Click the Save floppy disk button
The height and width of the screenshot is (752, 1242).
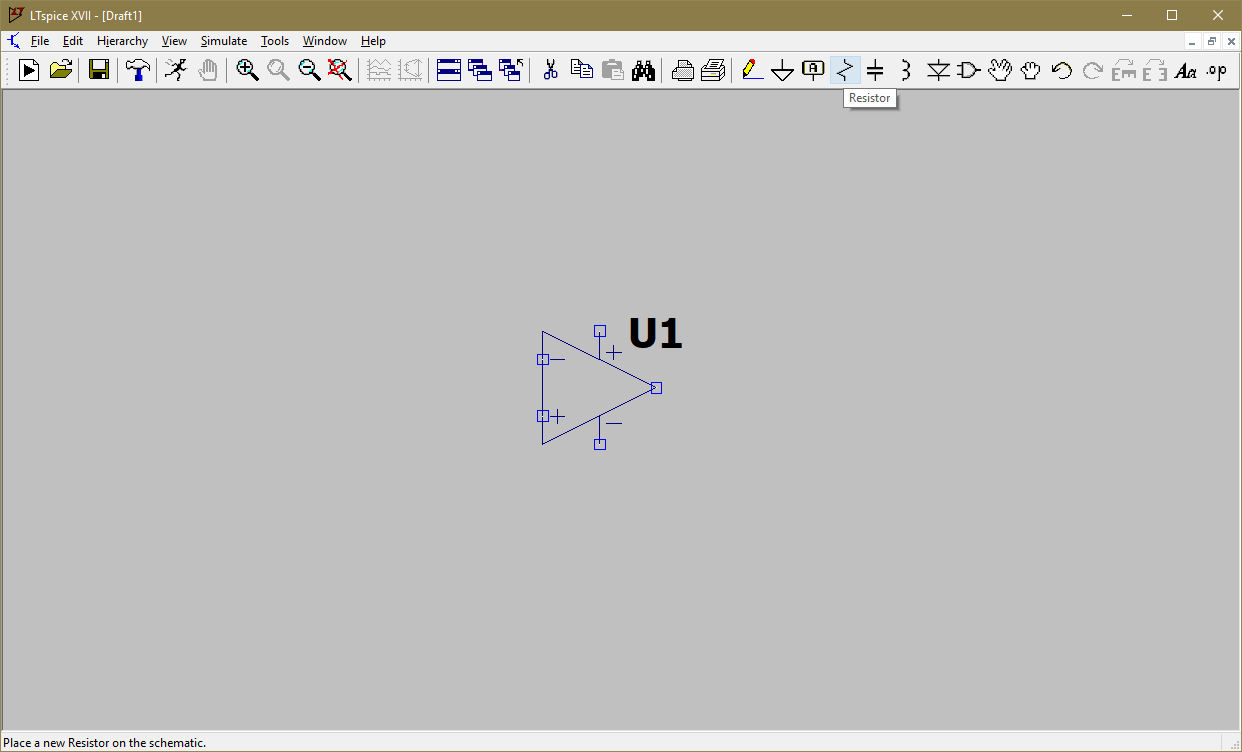pos(99,70)
